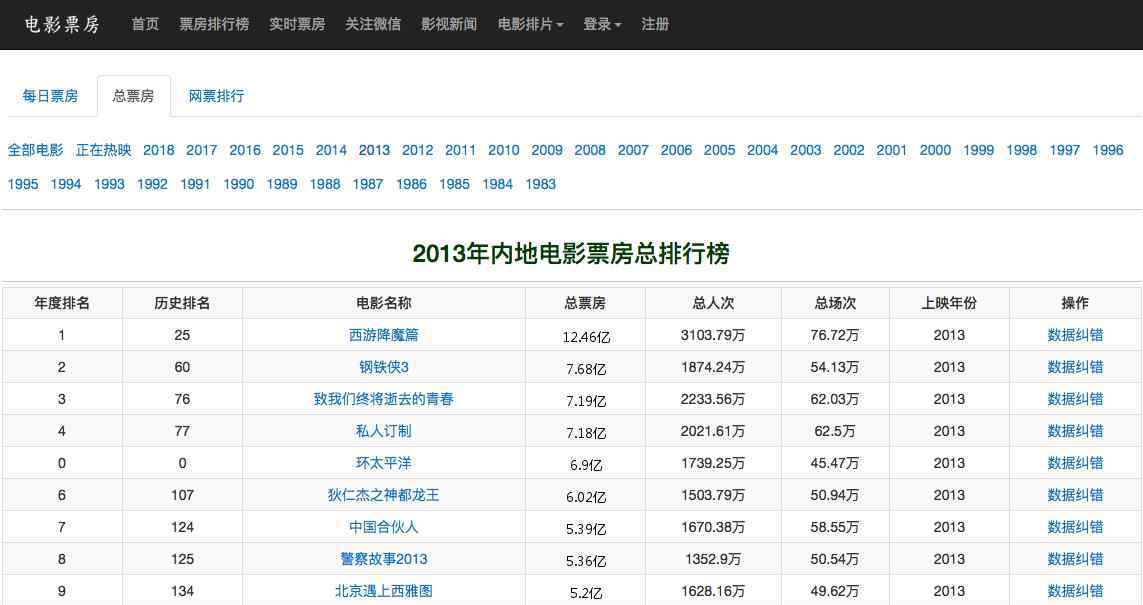
Task: Choose year 1994 filter
Action: point(66,184)
